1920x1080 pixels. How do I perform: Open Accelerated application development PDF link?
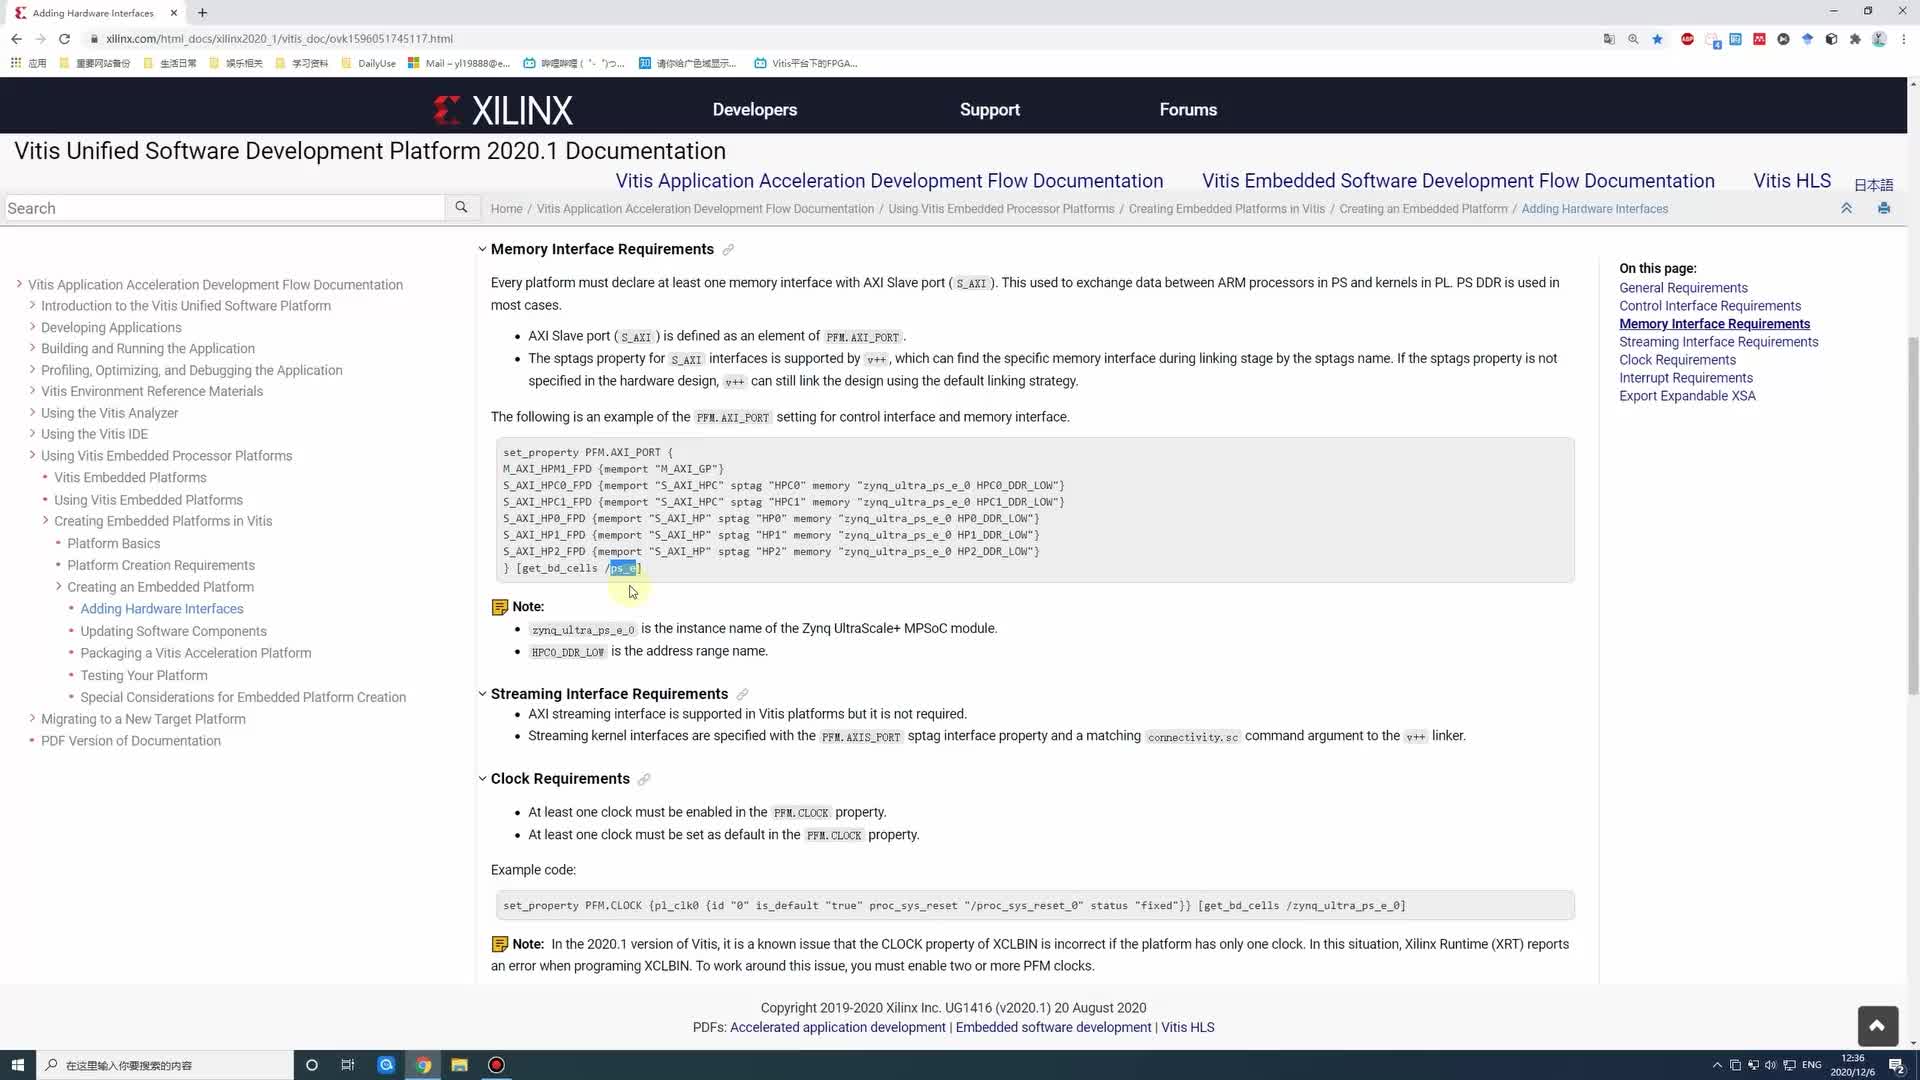coord(837,1027)
